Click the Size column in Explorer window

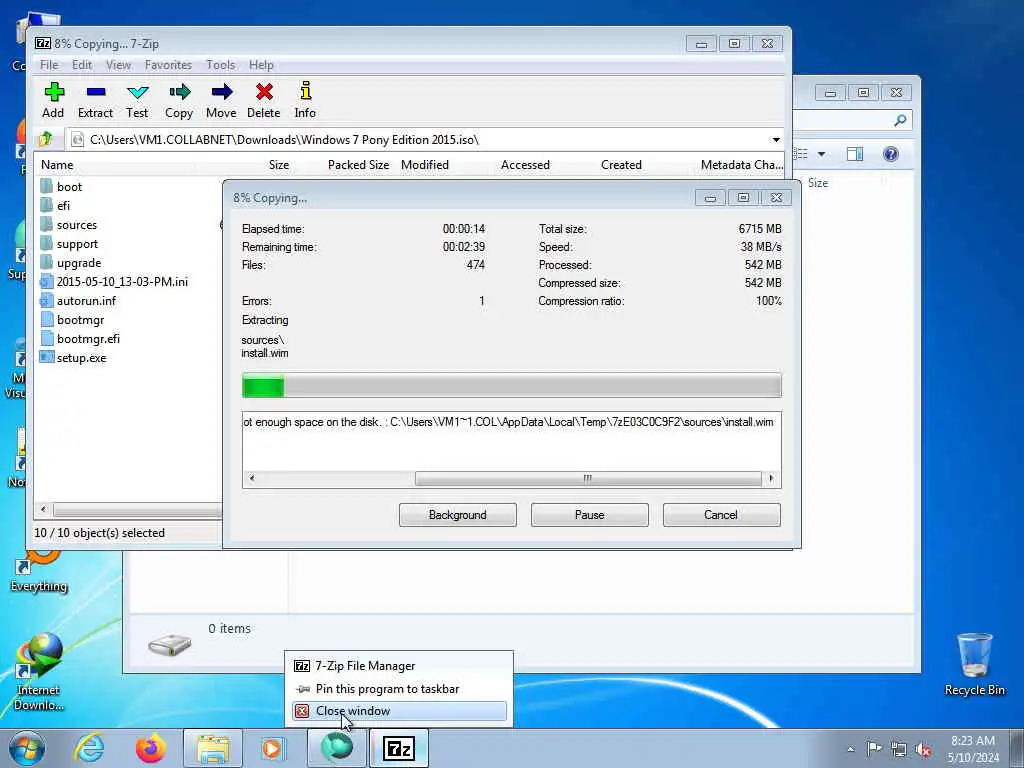pos(818,183)
